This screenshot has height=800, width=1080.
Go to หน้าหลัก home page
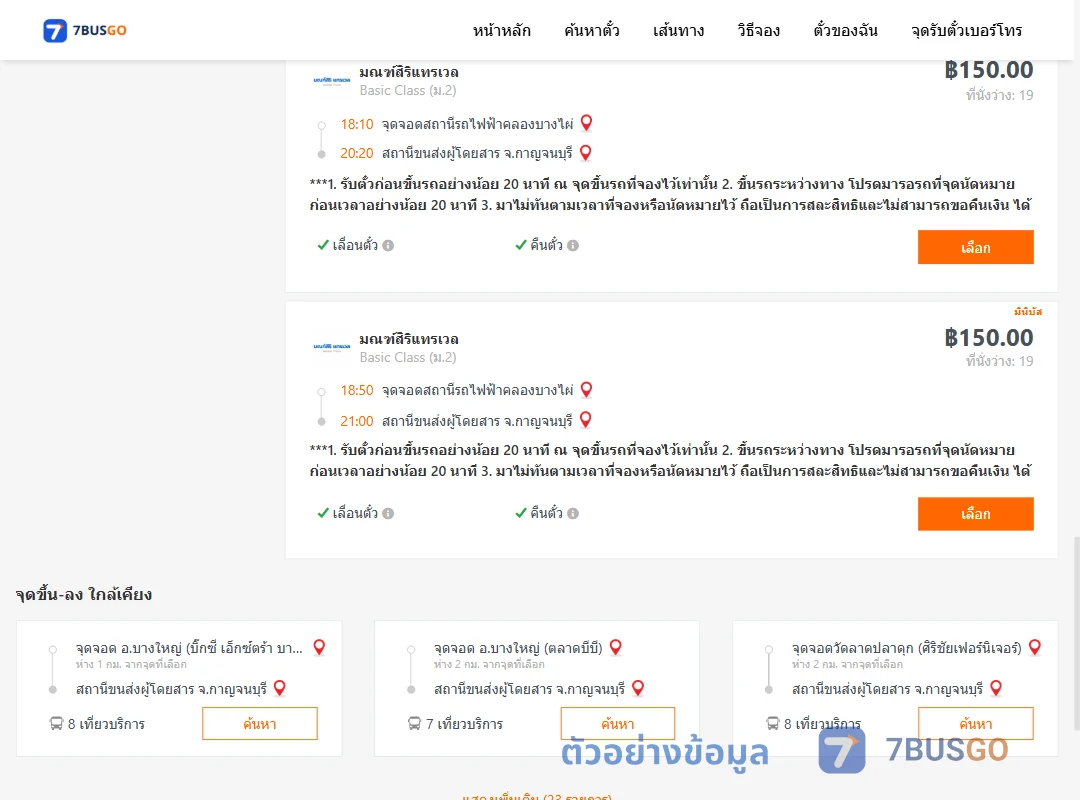pyautogui.click(x=501, y=30)
